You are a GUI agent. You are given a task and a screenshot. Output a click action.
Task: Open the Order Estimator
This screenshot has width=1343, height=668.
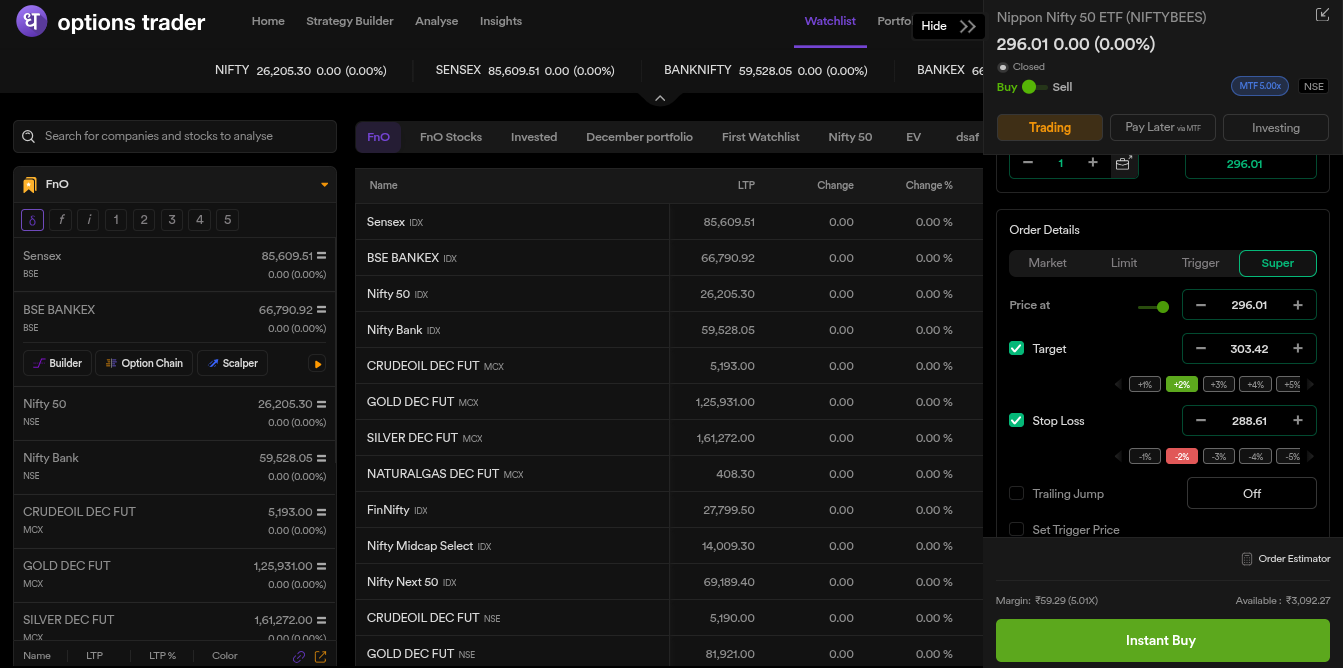tap(1285, 559)
